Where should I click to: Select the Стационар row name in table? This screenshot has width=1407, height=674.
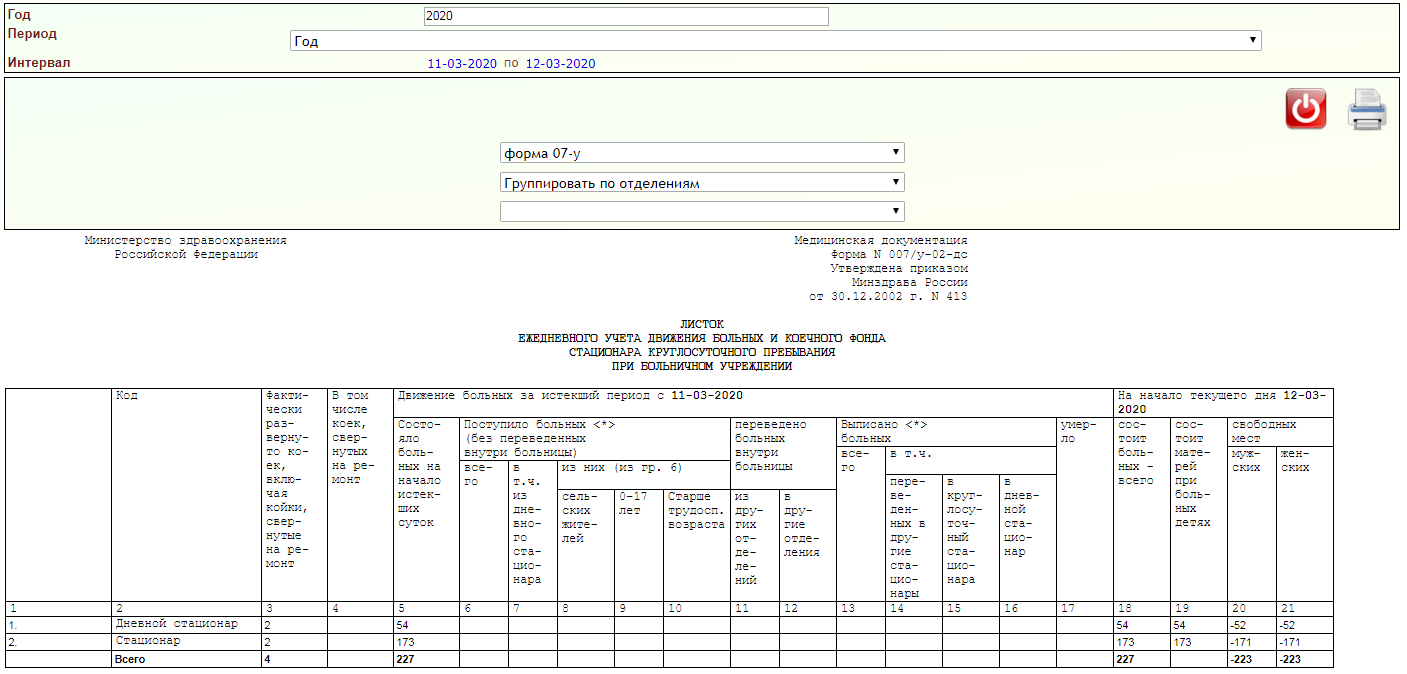[x=148, y=641]
